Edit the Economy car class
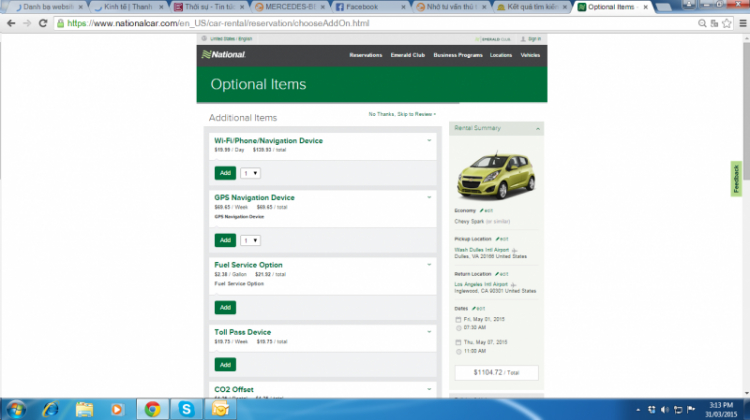Screen dimensions: 750x420 point(486,210)
